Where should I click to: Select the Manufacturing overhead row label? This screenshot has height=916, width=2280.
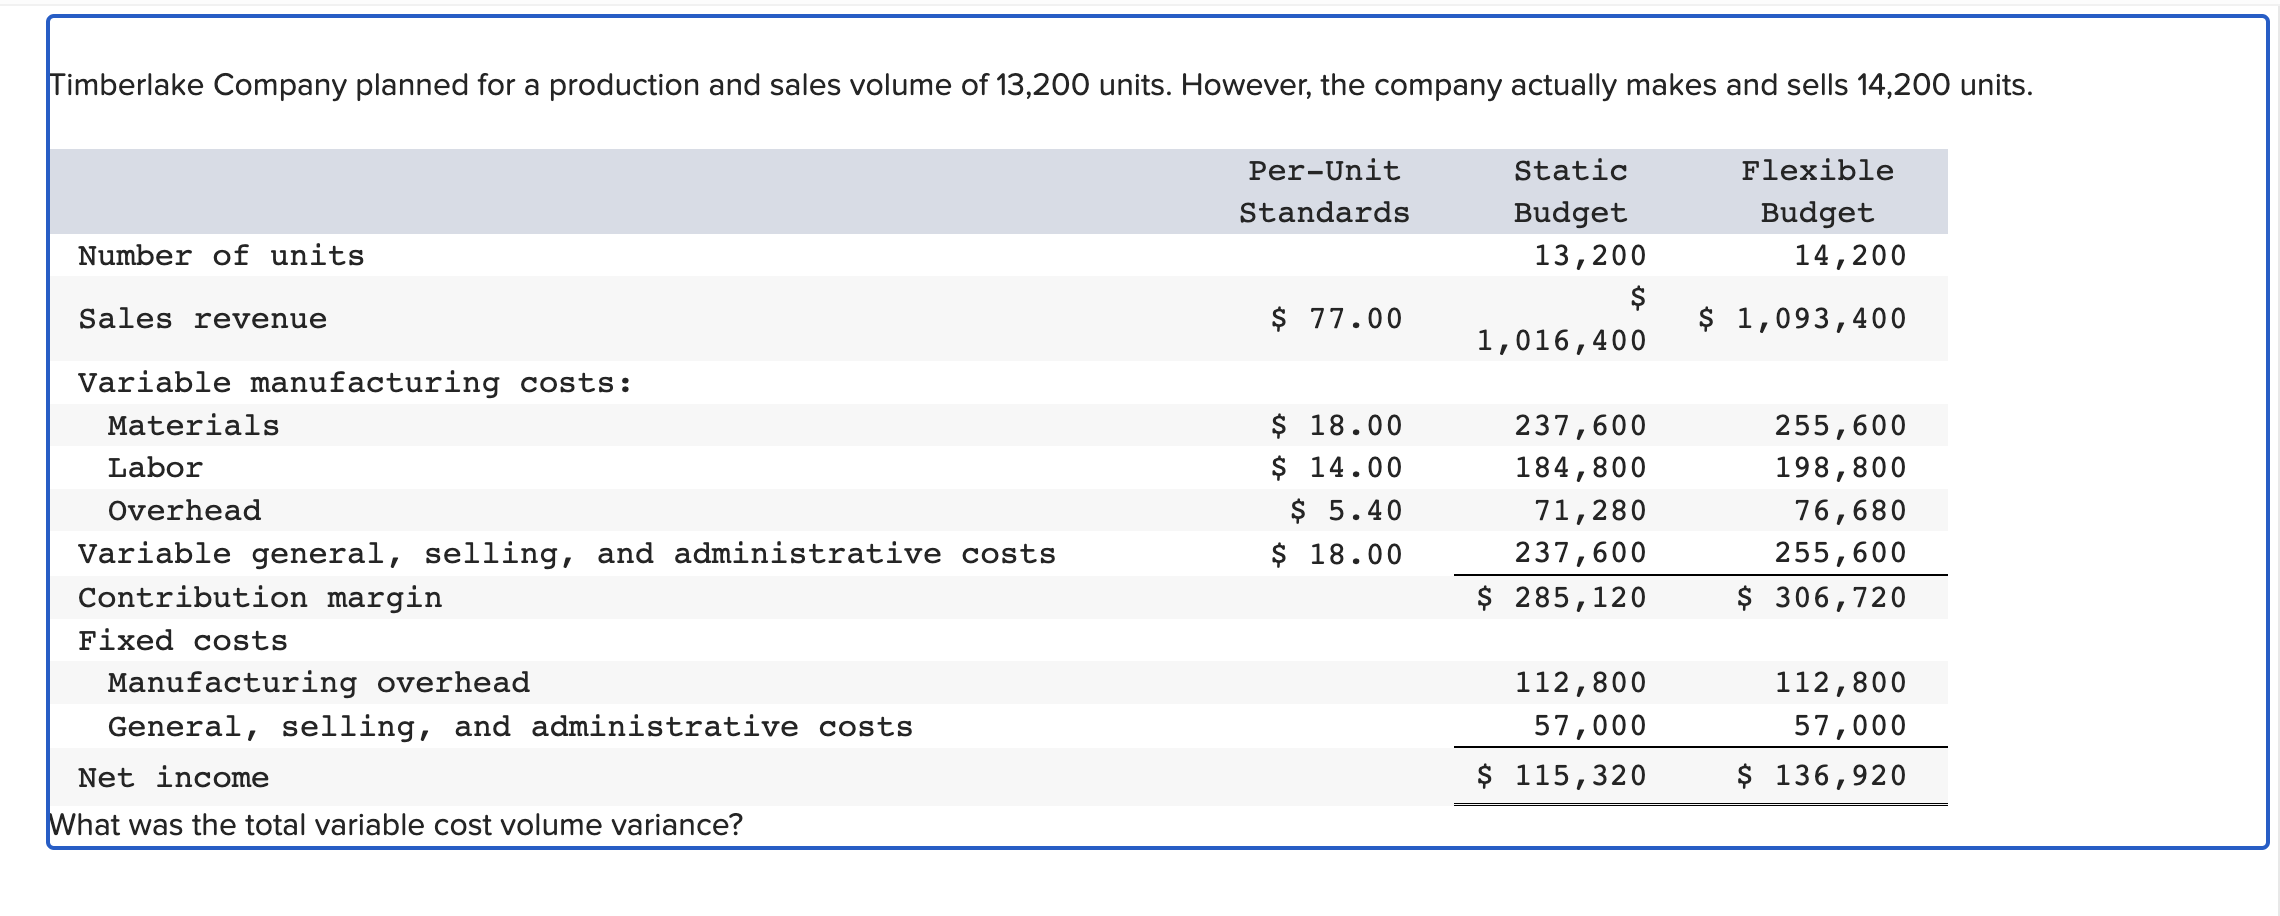pyautogui.click(x=318, y=683)
